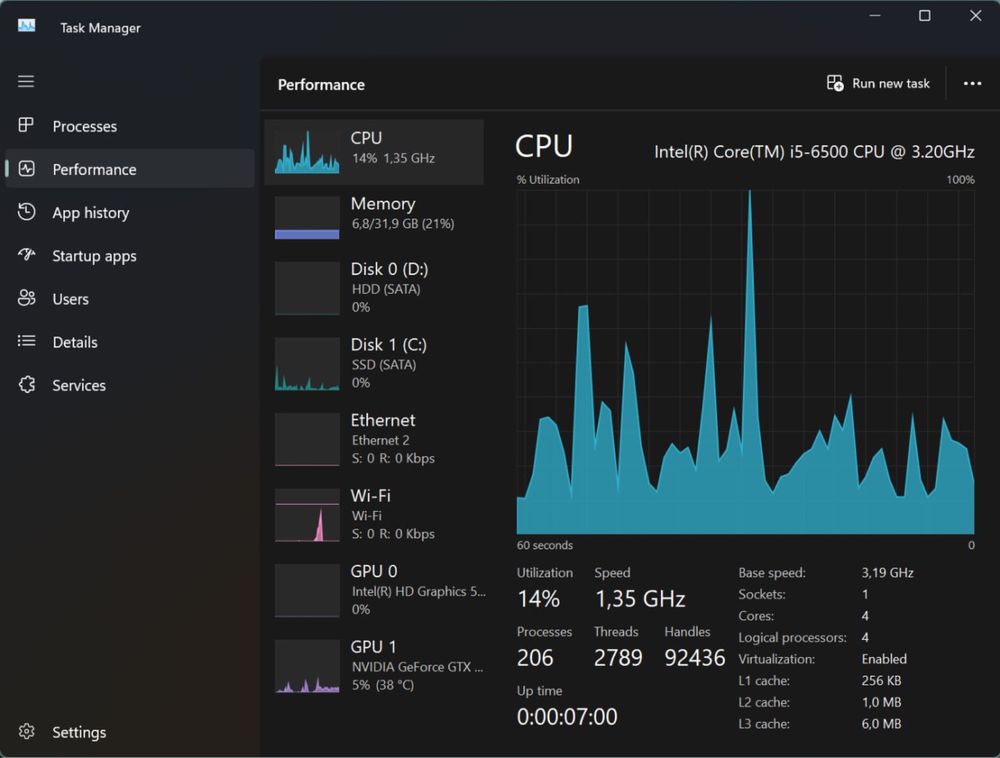Click the Intel(R) HD Graphics label
The height and width of the screenshot is (758, 1000).
418,592
